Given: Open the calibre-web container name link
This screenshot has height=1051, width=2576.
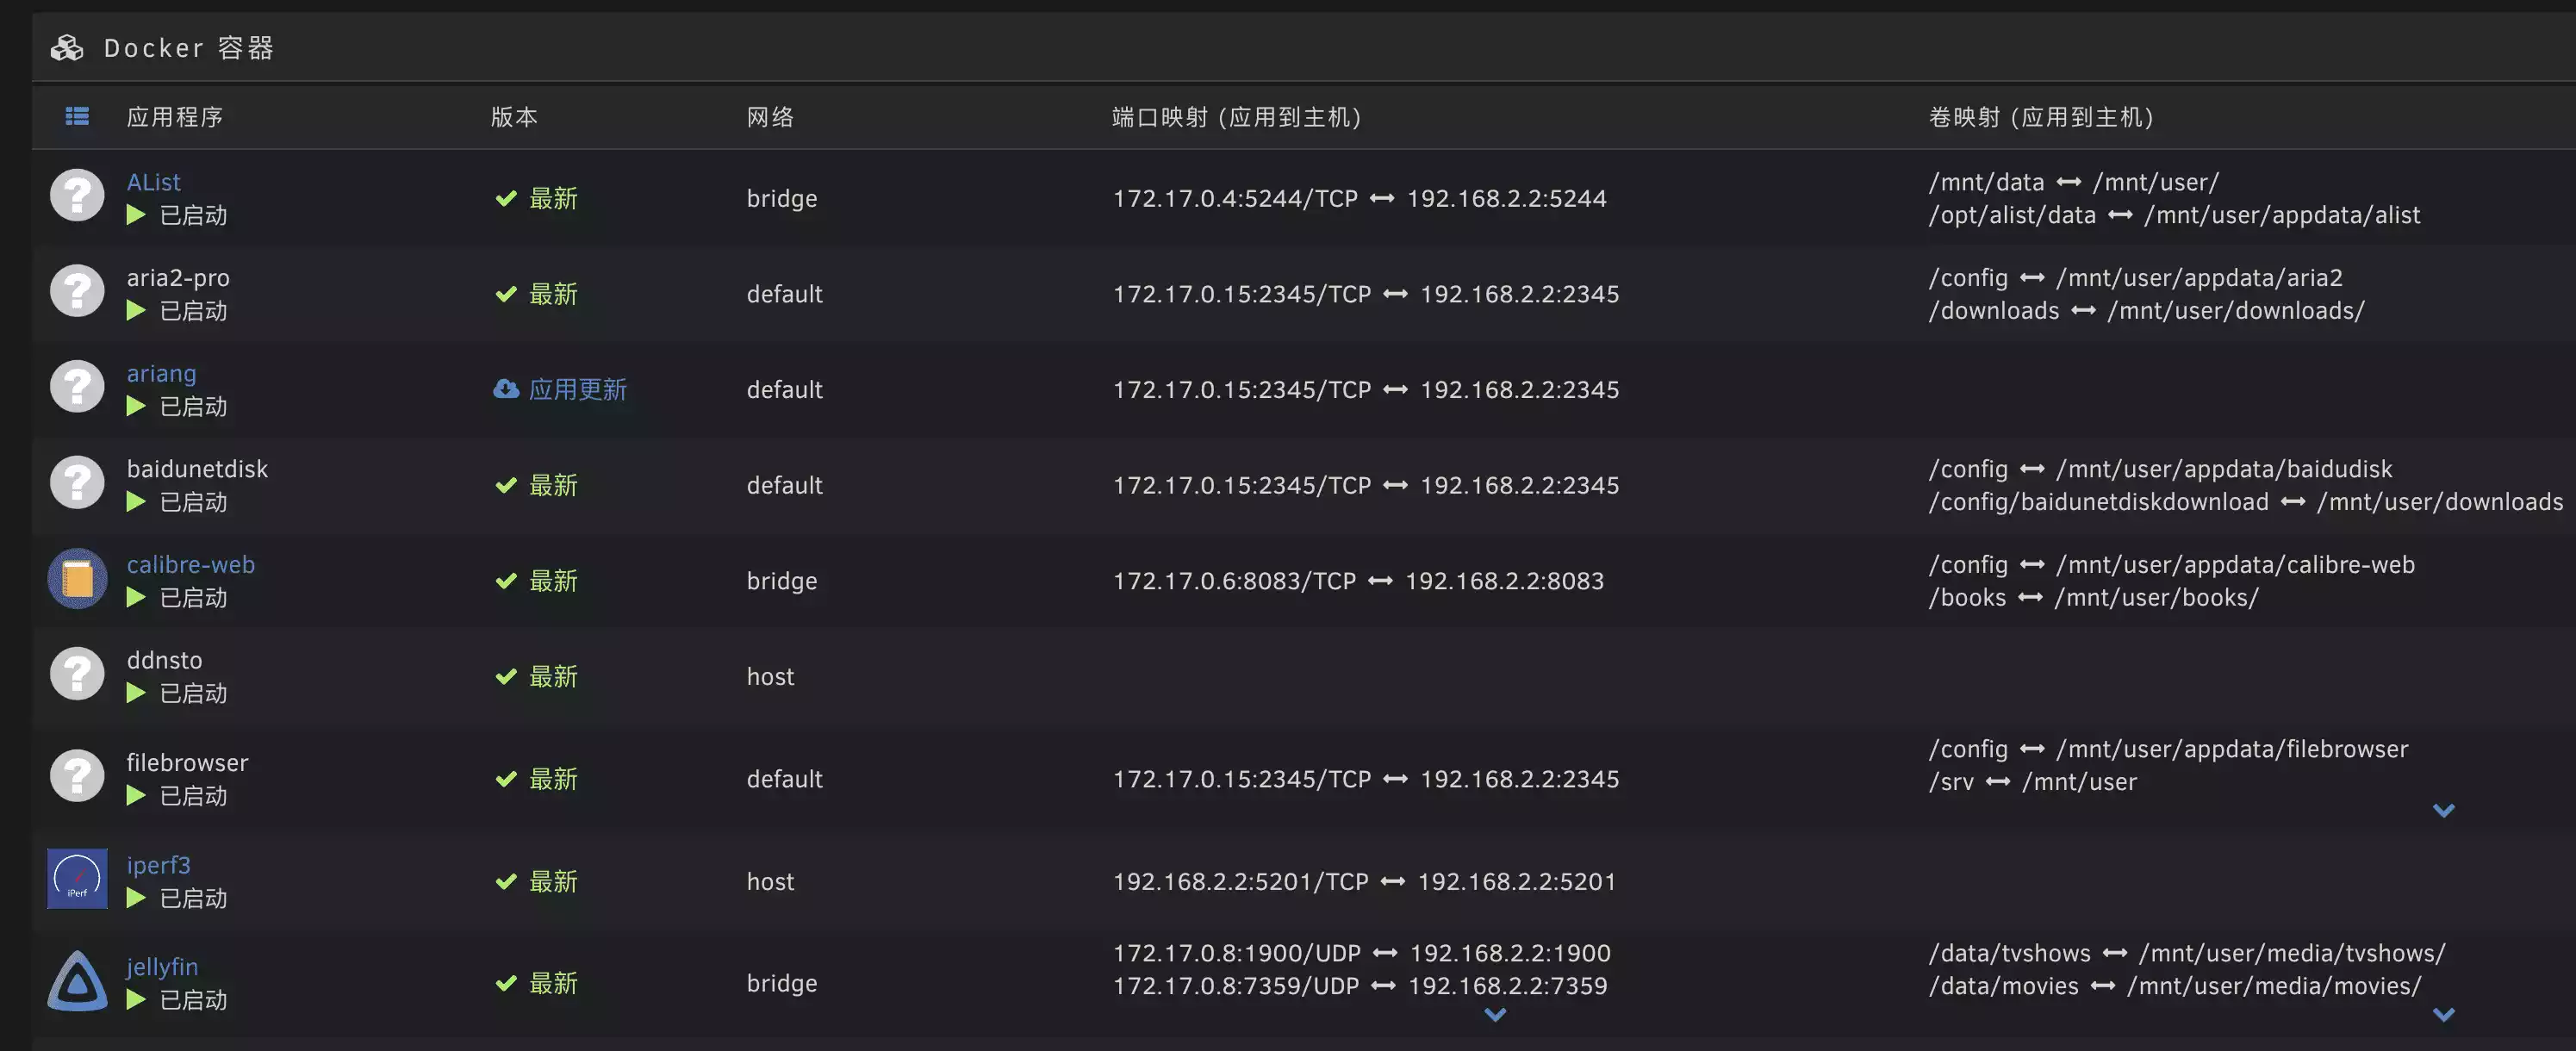Looking at the screenshot, I should [x=190, y=564].
